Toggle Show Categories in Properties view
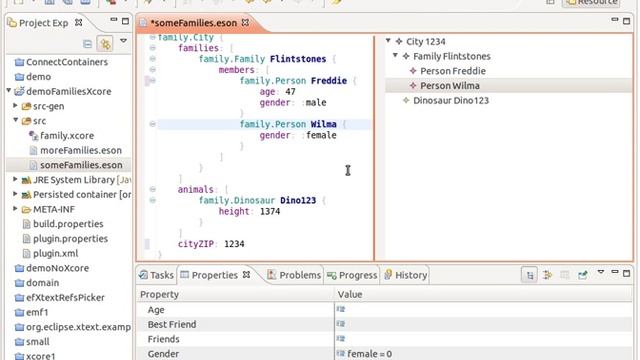Screen dimensions: 640x360 [529, 276]
